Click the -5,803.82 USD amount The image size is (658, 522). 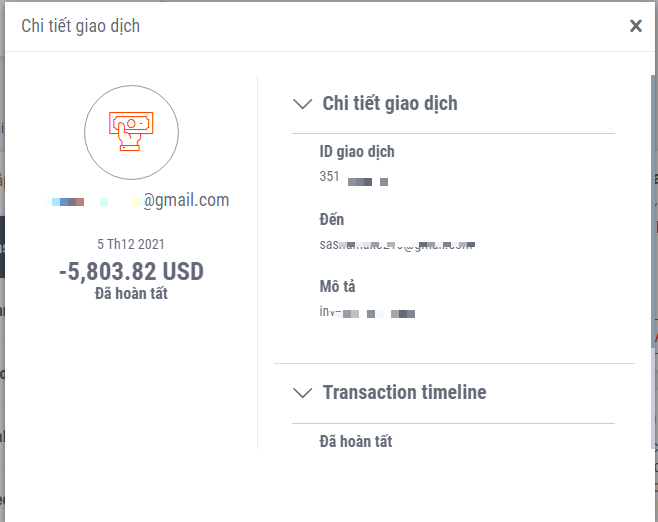(132, 270)
